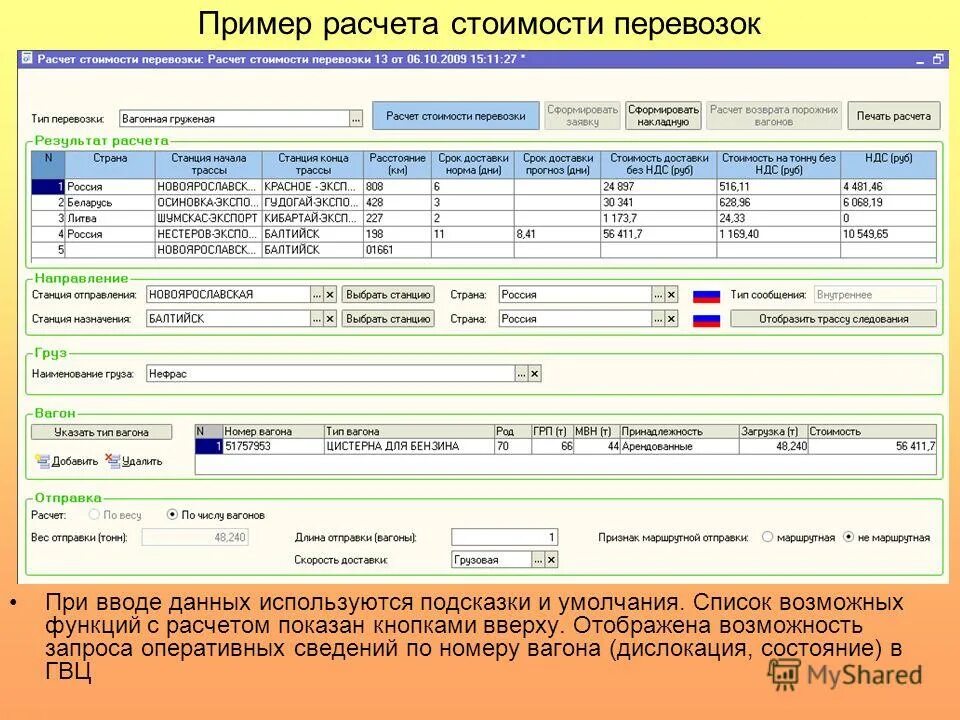Screen dimensions: 960x720
Task: Click the Расчет стоимости перевозки tab button
Action: pyautogui.click(x=456, y=115)
